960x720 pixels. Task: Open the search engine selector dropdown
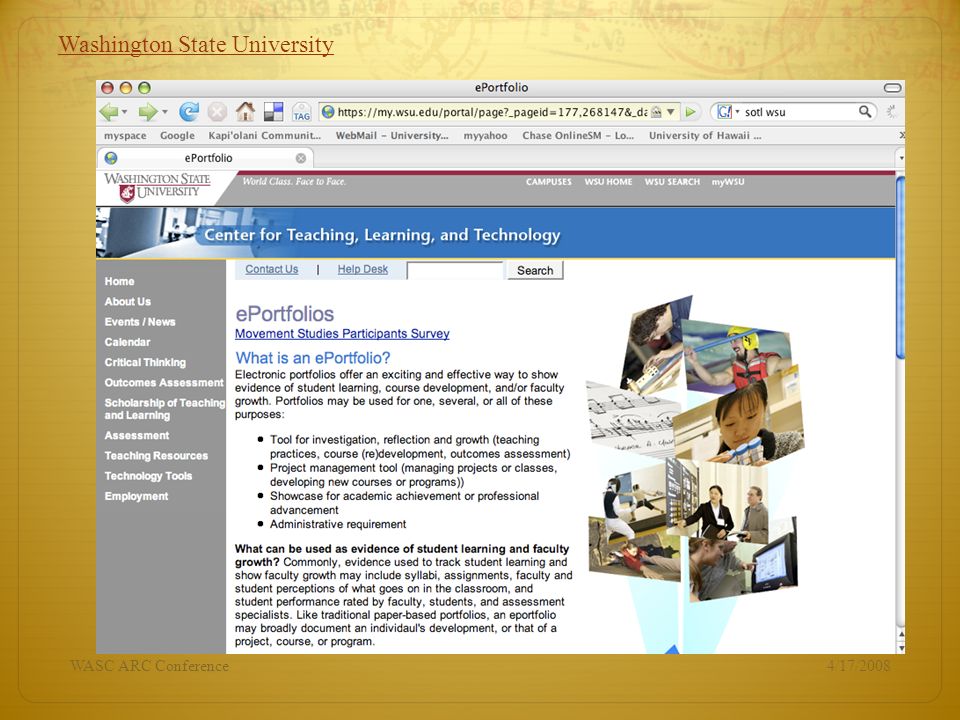coord(737,112)
